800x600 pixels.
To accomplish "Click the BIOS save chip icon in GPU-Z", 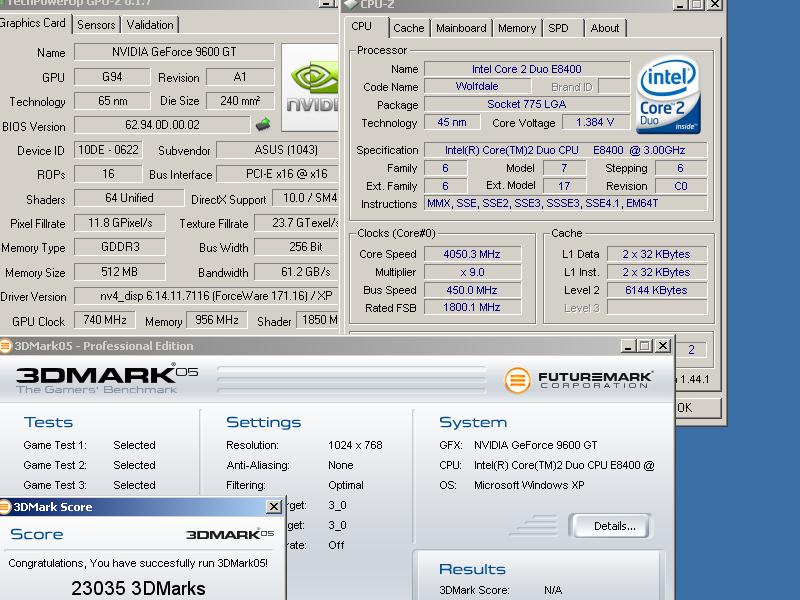I will click(263, 124).
